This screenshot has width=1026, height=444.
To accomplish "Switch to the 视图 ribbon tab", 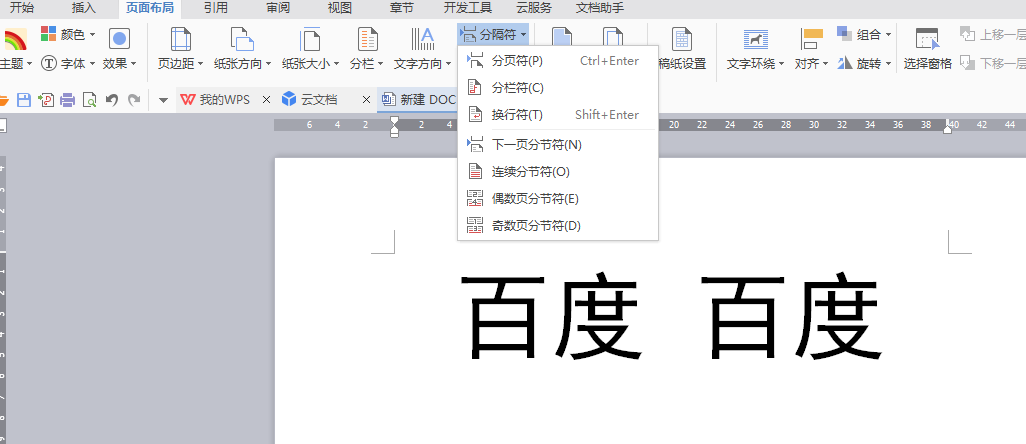I will click(340, 9).
